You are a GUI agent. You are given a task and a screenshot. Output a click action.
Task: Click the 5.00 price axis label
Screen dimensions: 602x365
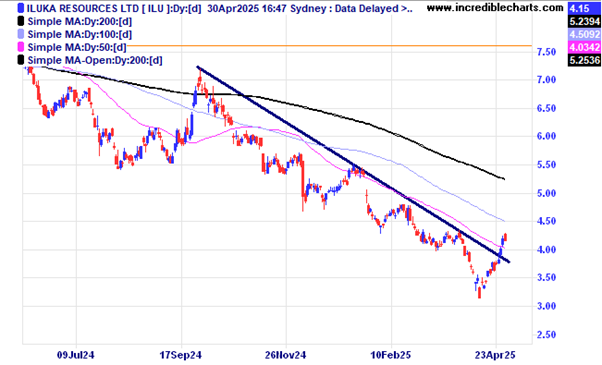click(x=546, y=193)
